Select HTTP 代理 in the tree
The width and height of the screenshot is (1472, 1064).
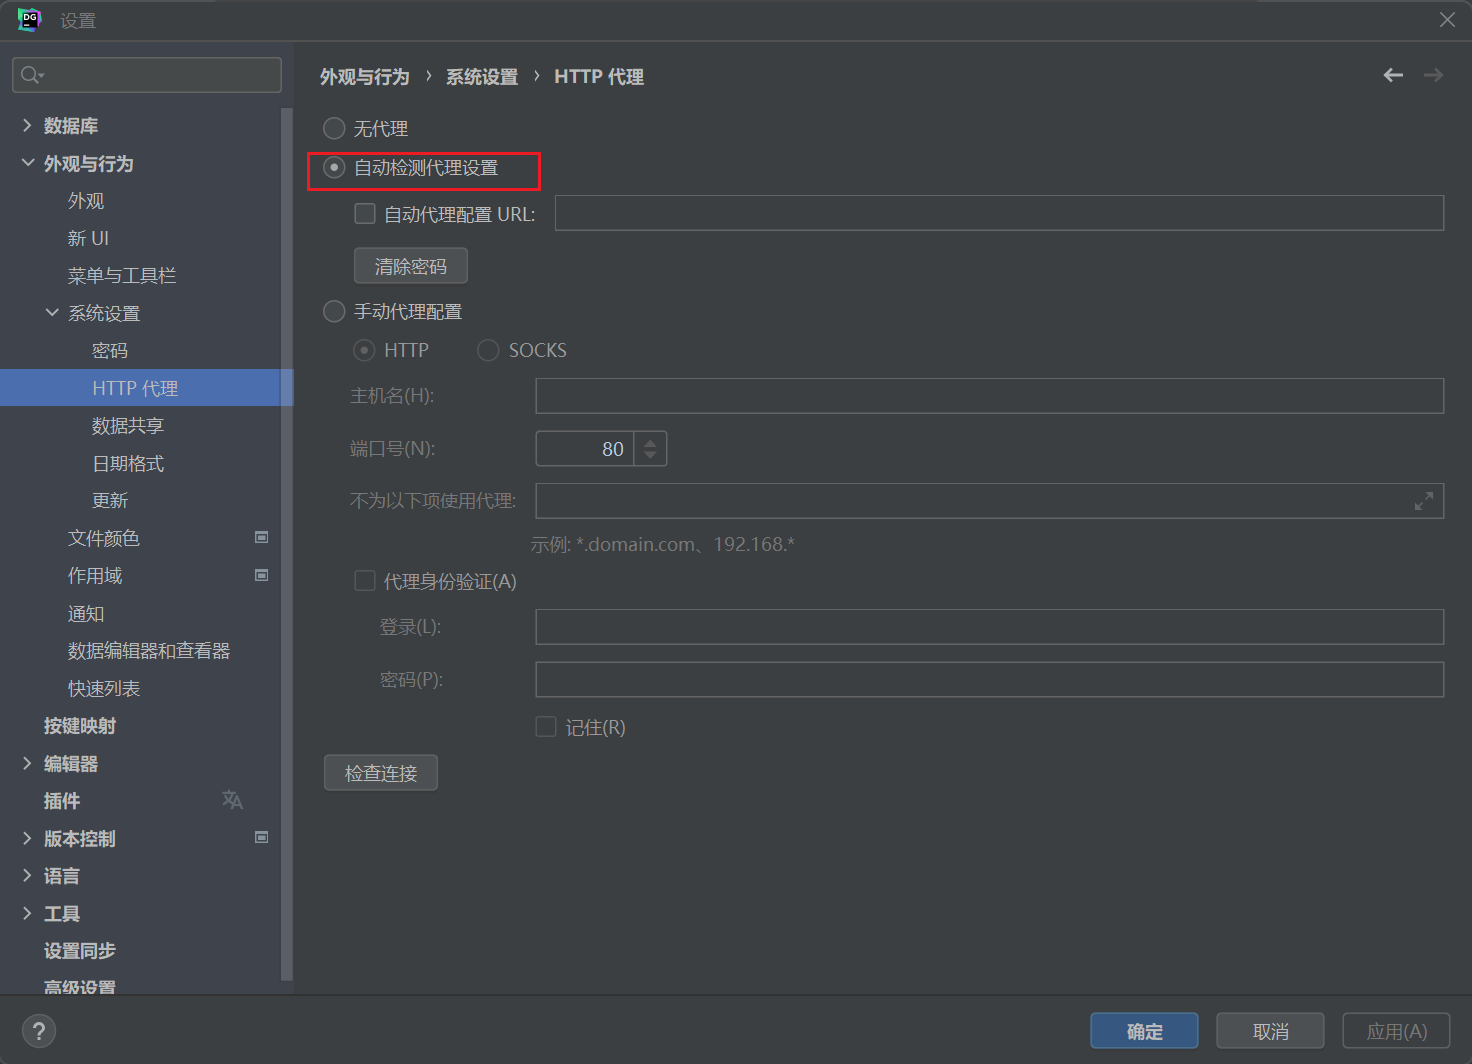146,388
